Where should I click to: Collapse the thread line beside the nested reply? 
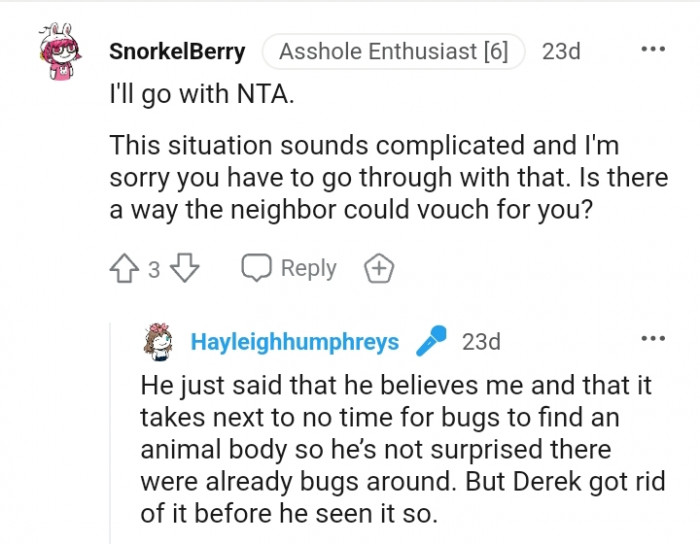tap(111, 440)
